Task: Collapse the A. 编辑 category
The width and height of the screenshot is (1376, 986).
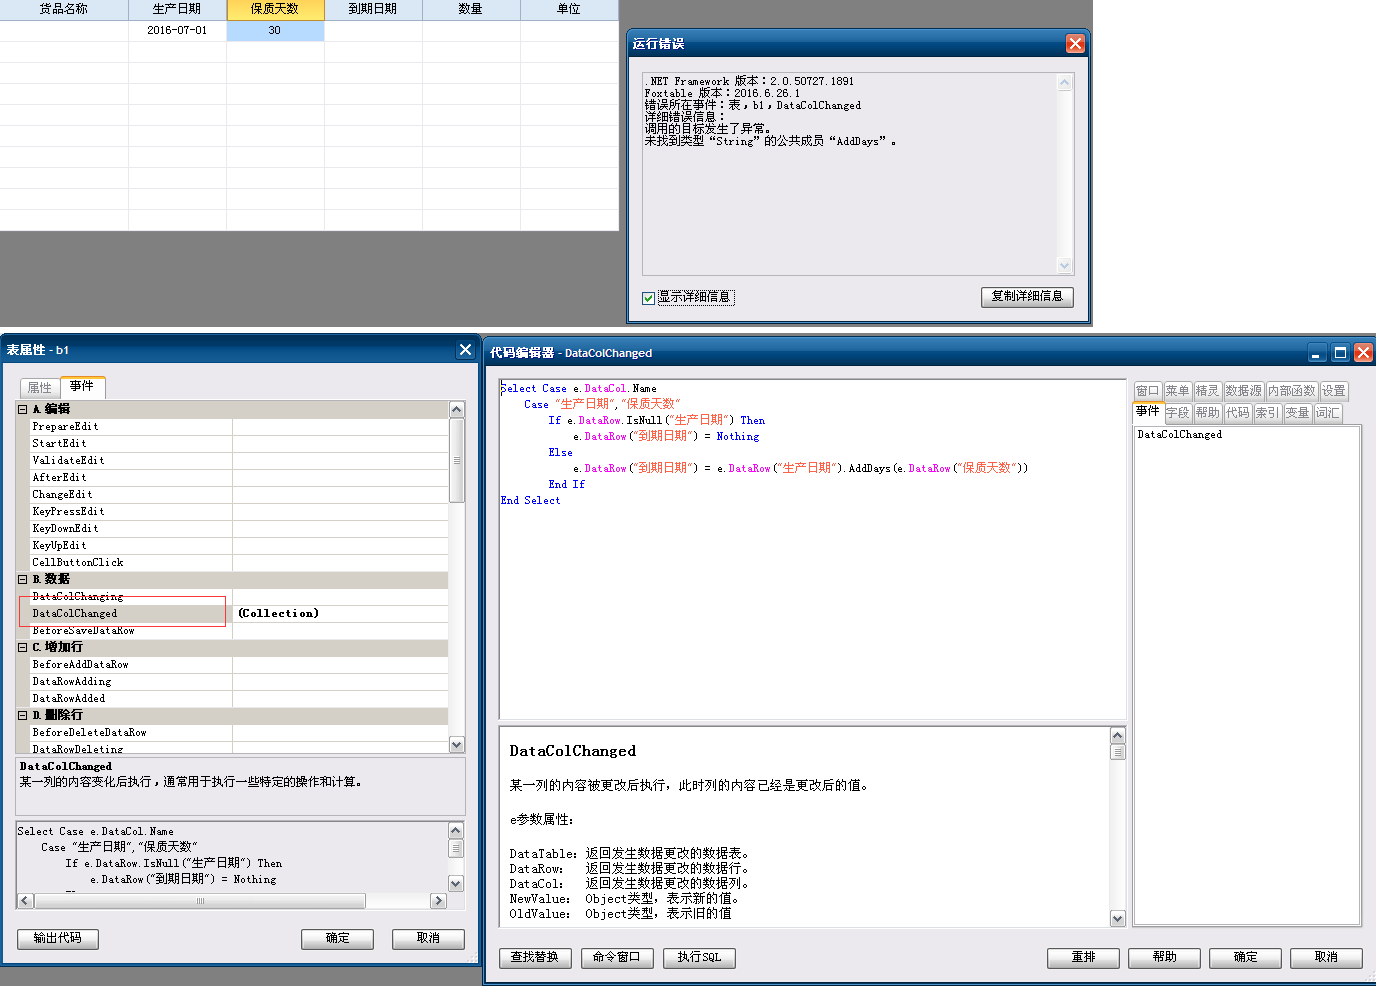Action: [x=22, y=409]
